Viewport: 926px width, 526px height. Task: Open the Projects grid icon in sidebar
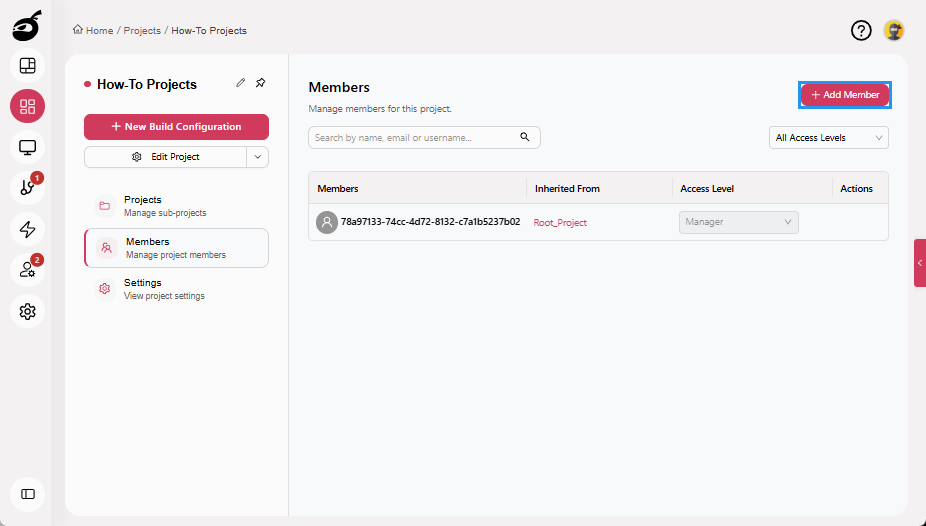(28, 106)
